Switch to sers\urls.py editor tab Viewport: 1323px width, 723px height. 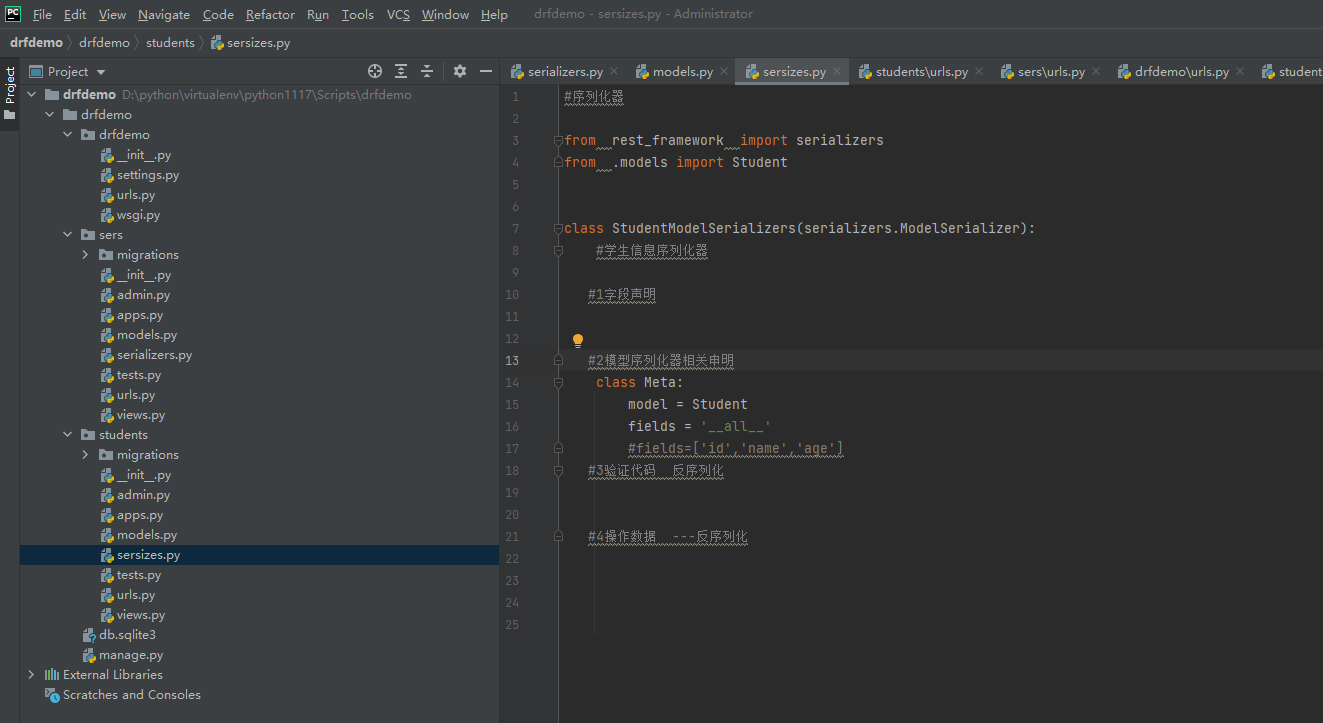point(1050,71)
